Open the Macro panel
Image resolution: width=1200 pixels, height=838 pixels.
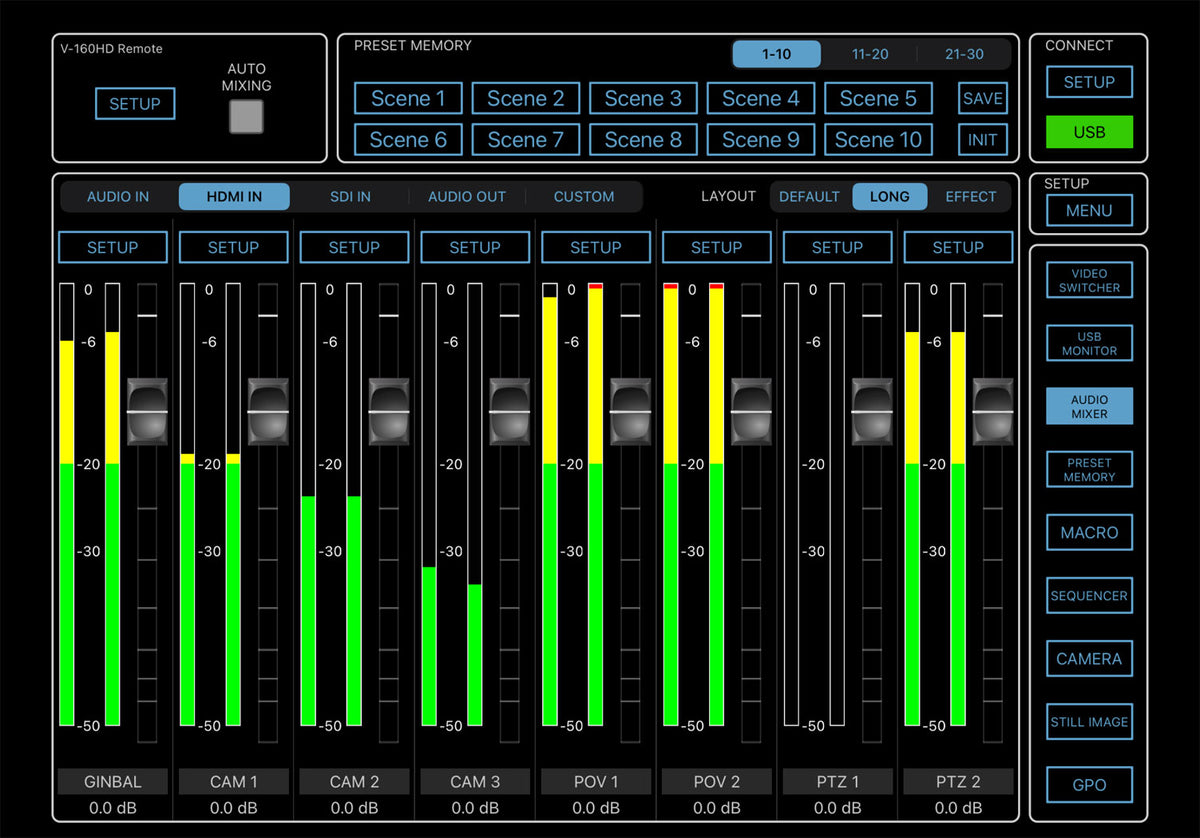[x=1089, y=532]
